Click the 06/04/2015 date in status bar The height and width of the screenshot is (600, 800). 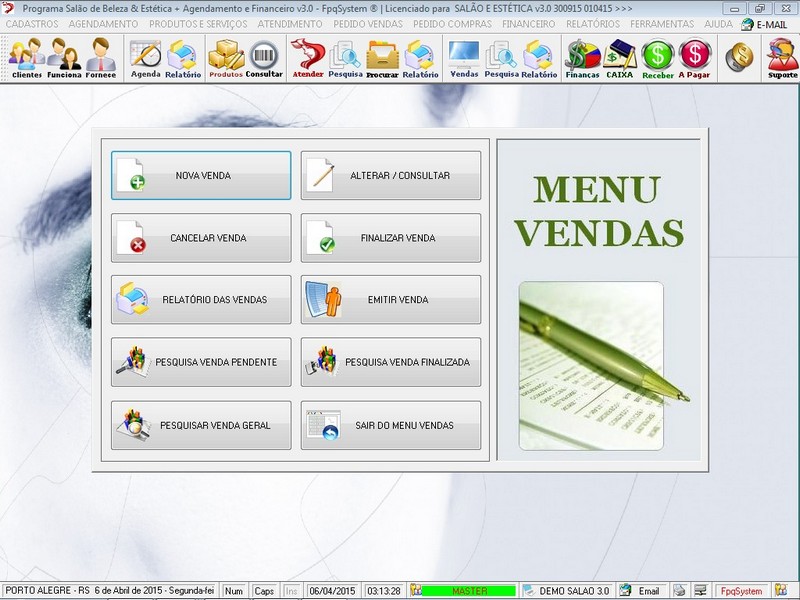pyautogui.click(x=332, y=591)
